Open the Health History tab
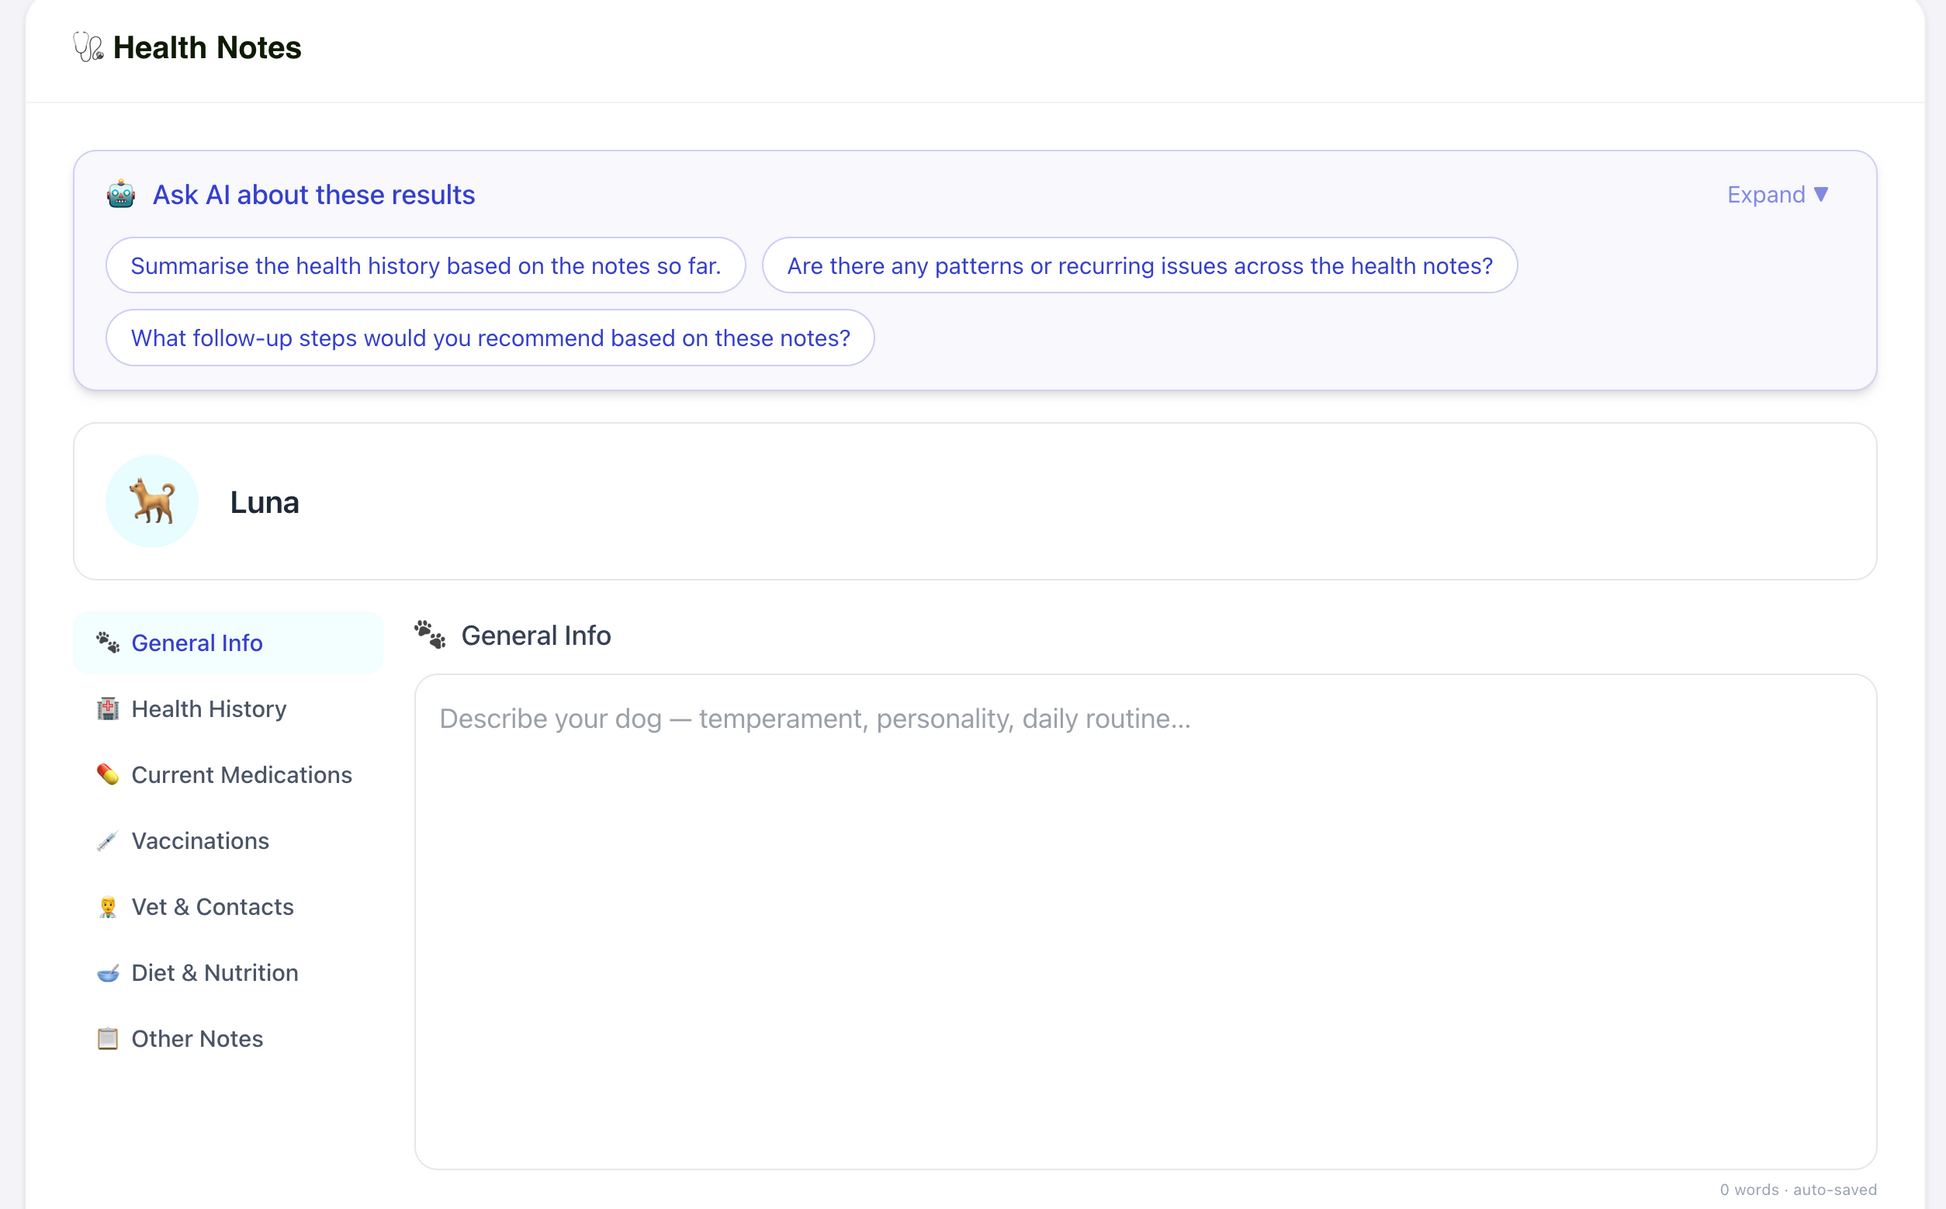 tap(228, 709)
